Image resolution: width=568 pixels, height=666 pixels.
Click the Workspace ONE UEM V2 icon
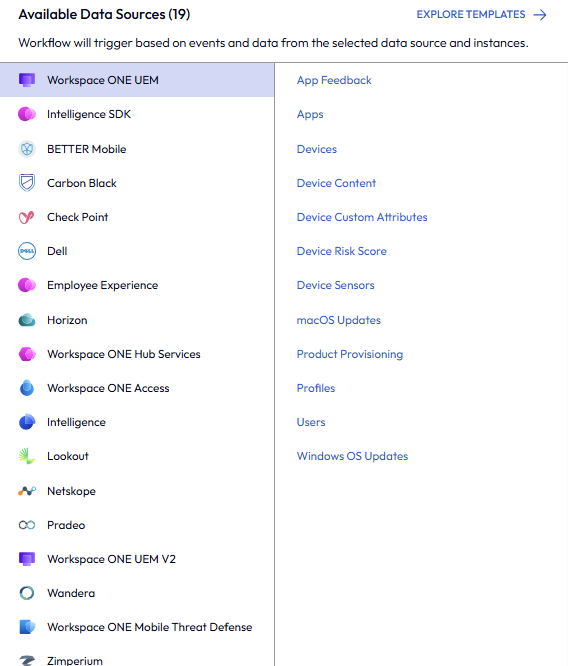coord(27,559)
